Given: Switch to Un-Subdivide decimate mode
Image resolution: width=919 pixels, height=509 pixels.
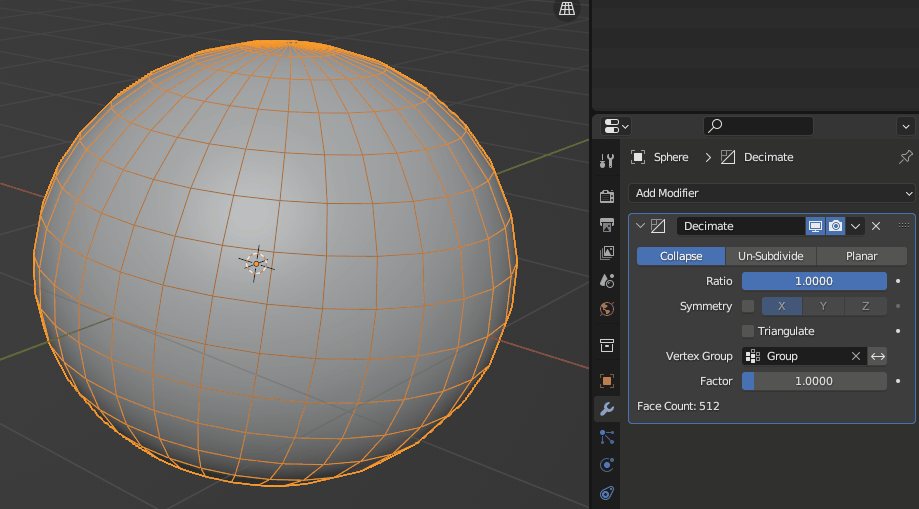Looking at the screenshot, I should [770, 256].
